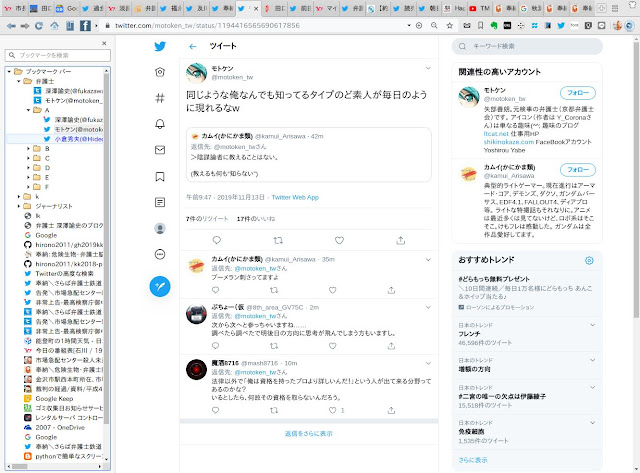Open Notifications bell icon

click(160, 124)
